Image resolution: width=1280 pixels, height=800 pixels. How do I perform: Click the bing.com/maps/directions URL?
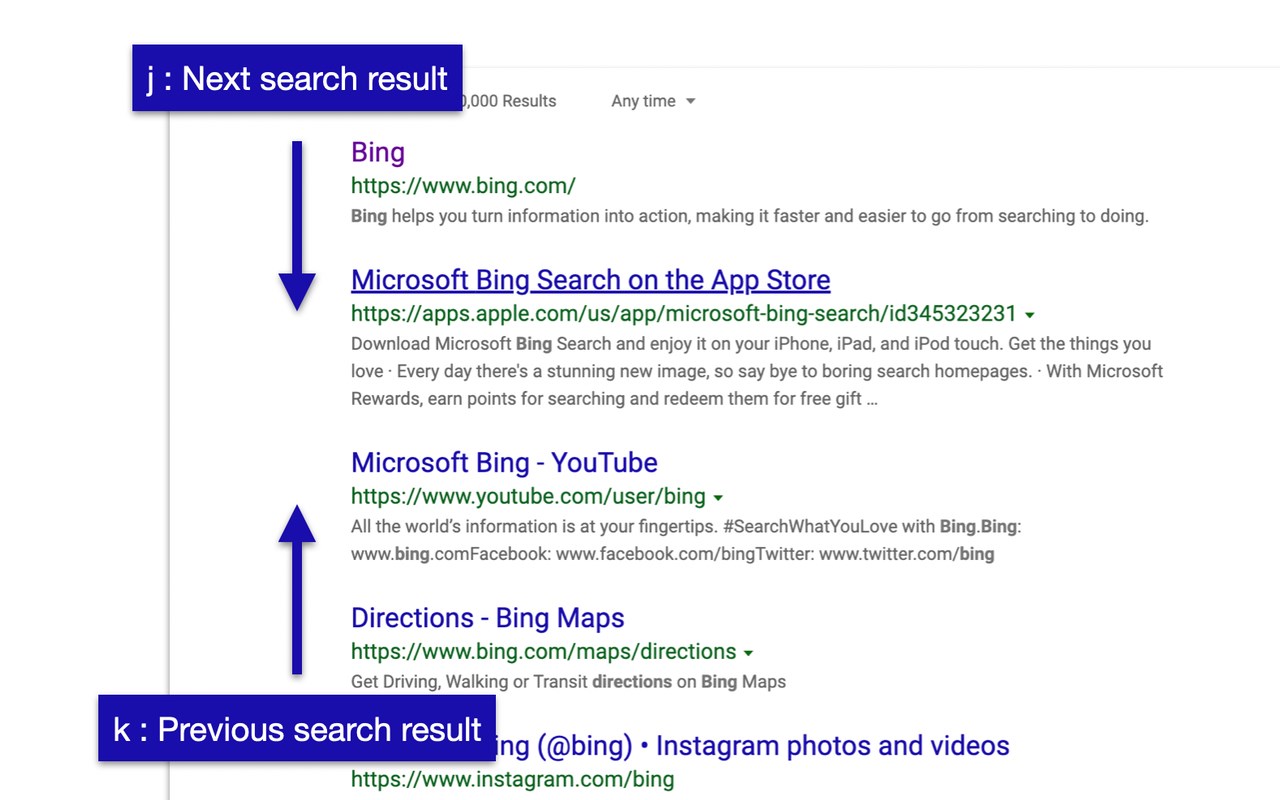click(543, 652)
